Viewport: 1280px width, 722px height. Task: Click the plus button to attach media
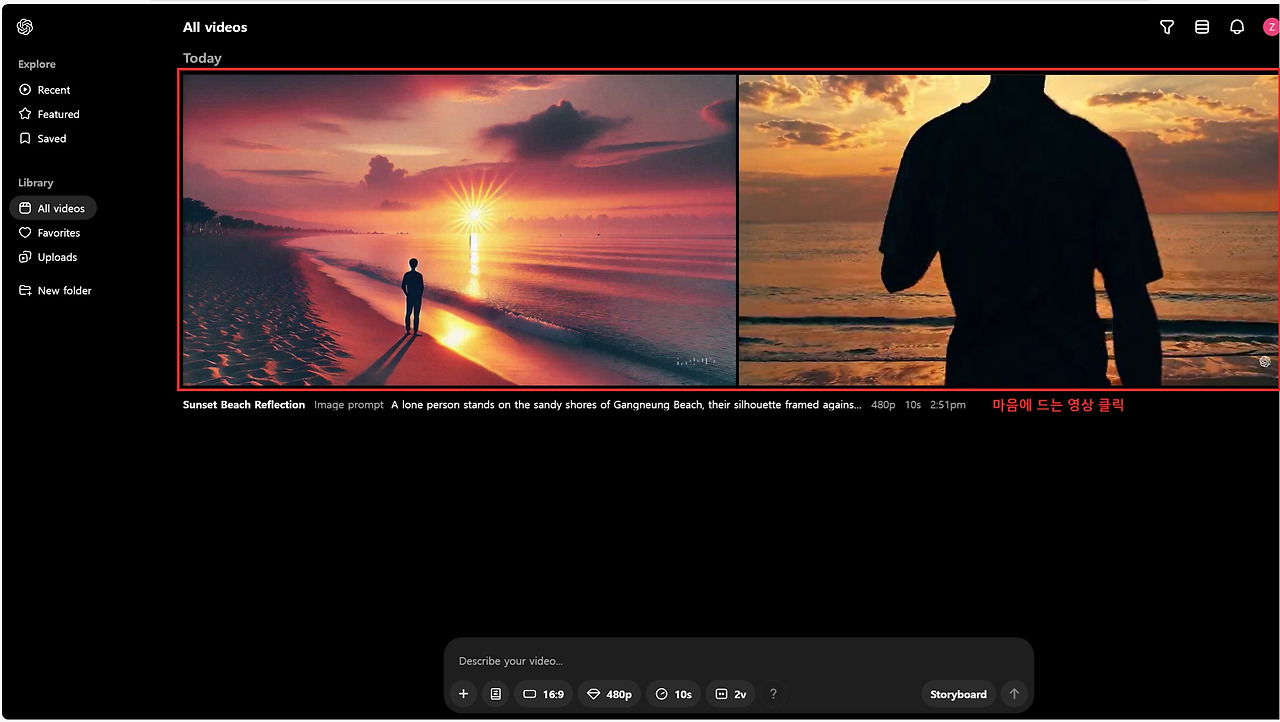[463, 694]
